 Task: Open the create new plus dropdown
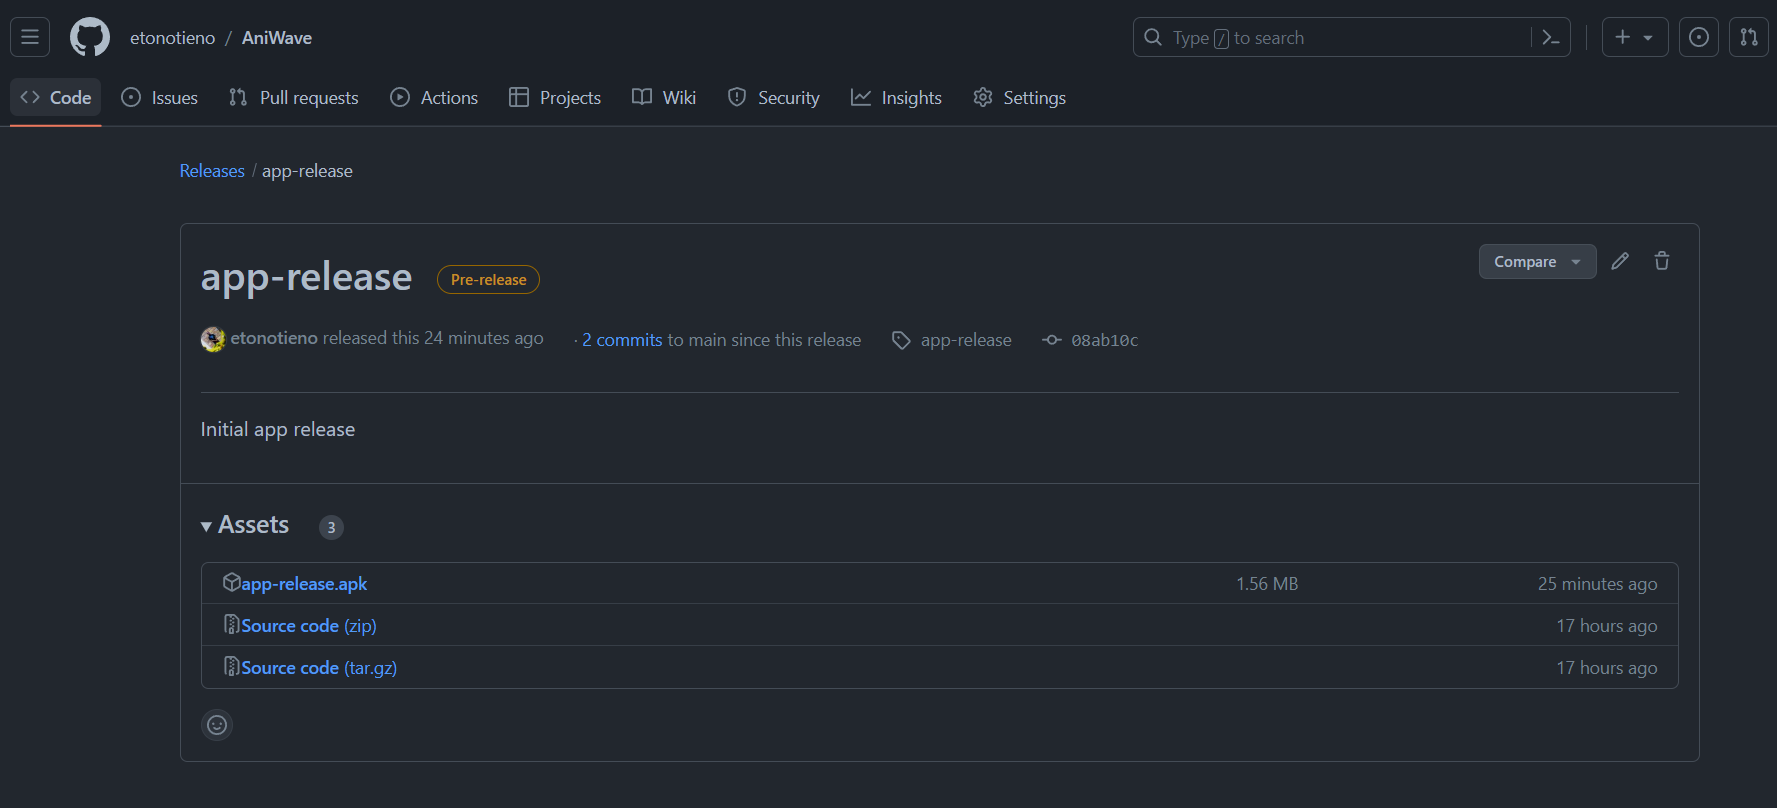pyautogui.click(x=1635, y=37)
